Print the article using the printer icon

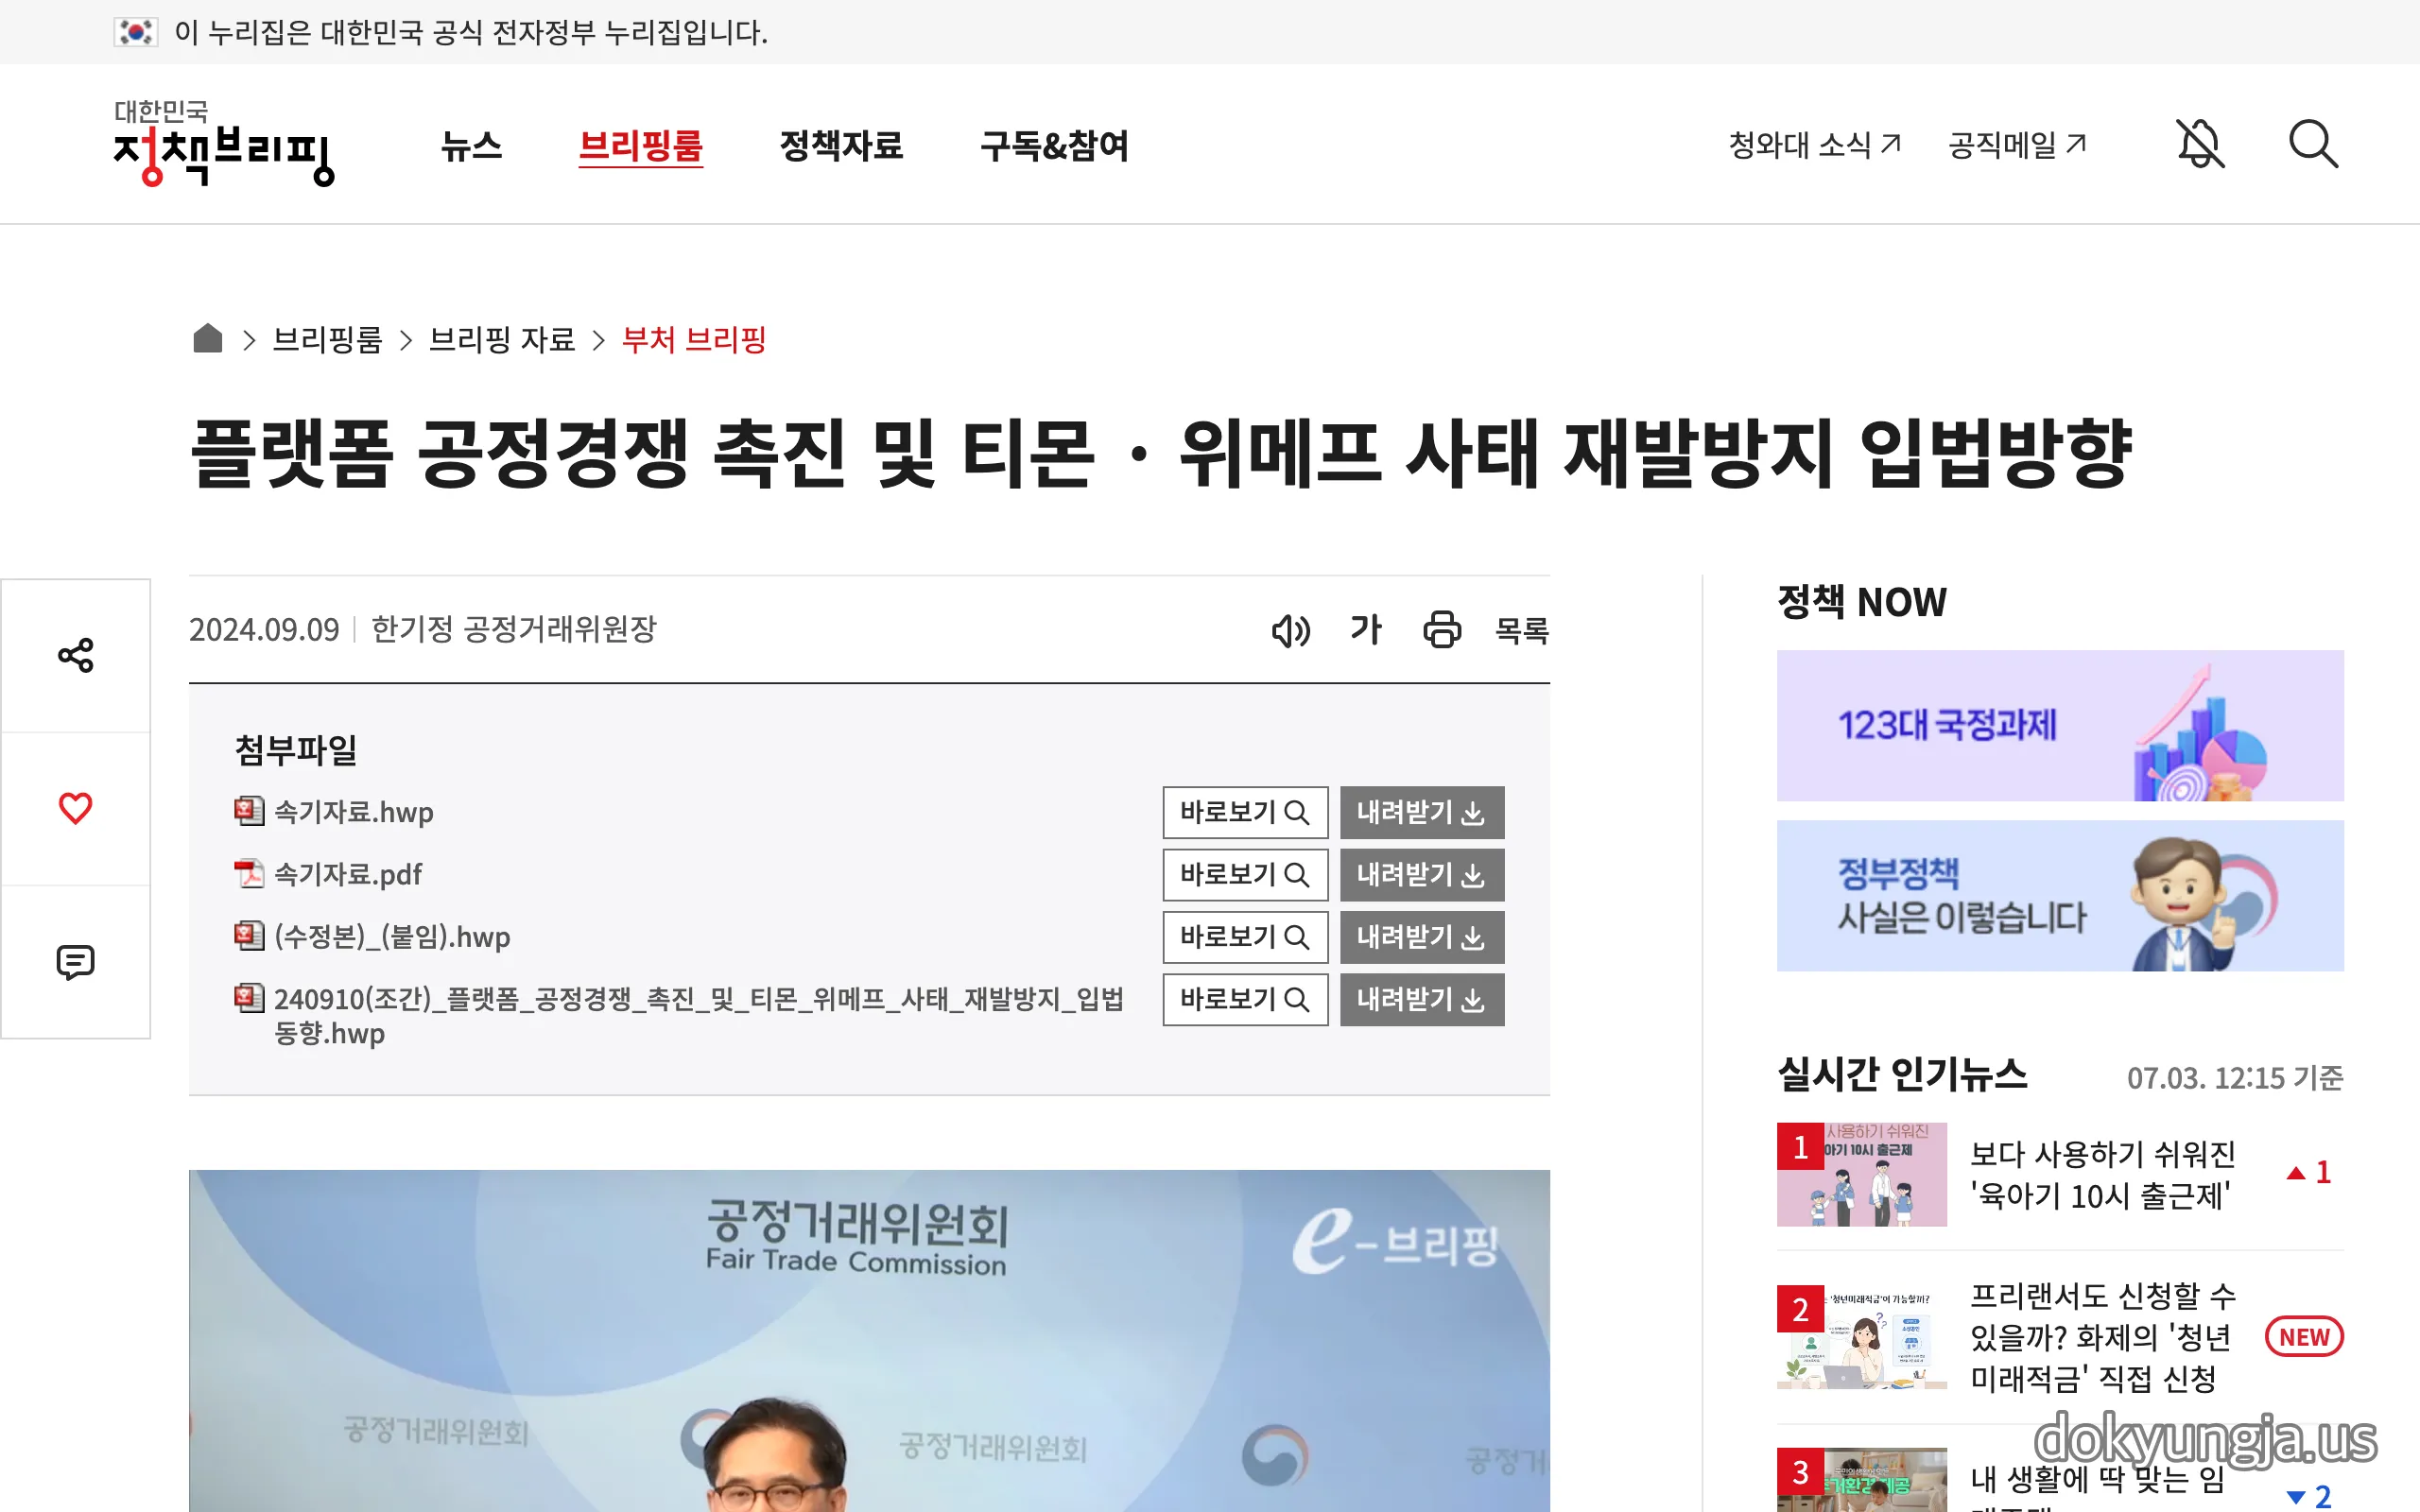coord(1442,630)
